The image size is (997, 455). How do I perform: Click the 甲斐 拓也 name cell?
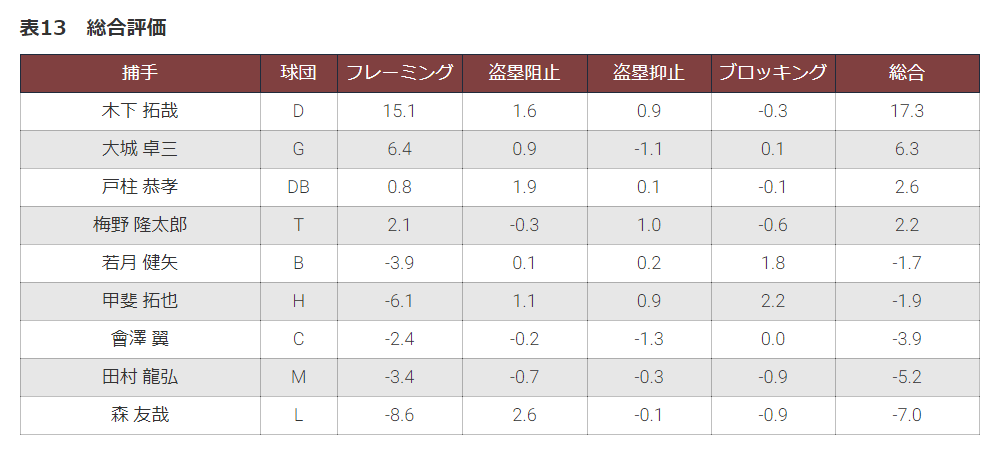(140, 301)
